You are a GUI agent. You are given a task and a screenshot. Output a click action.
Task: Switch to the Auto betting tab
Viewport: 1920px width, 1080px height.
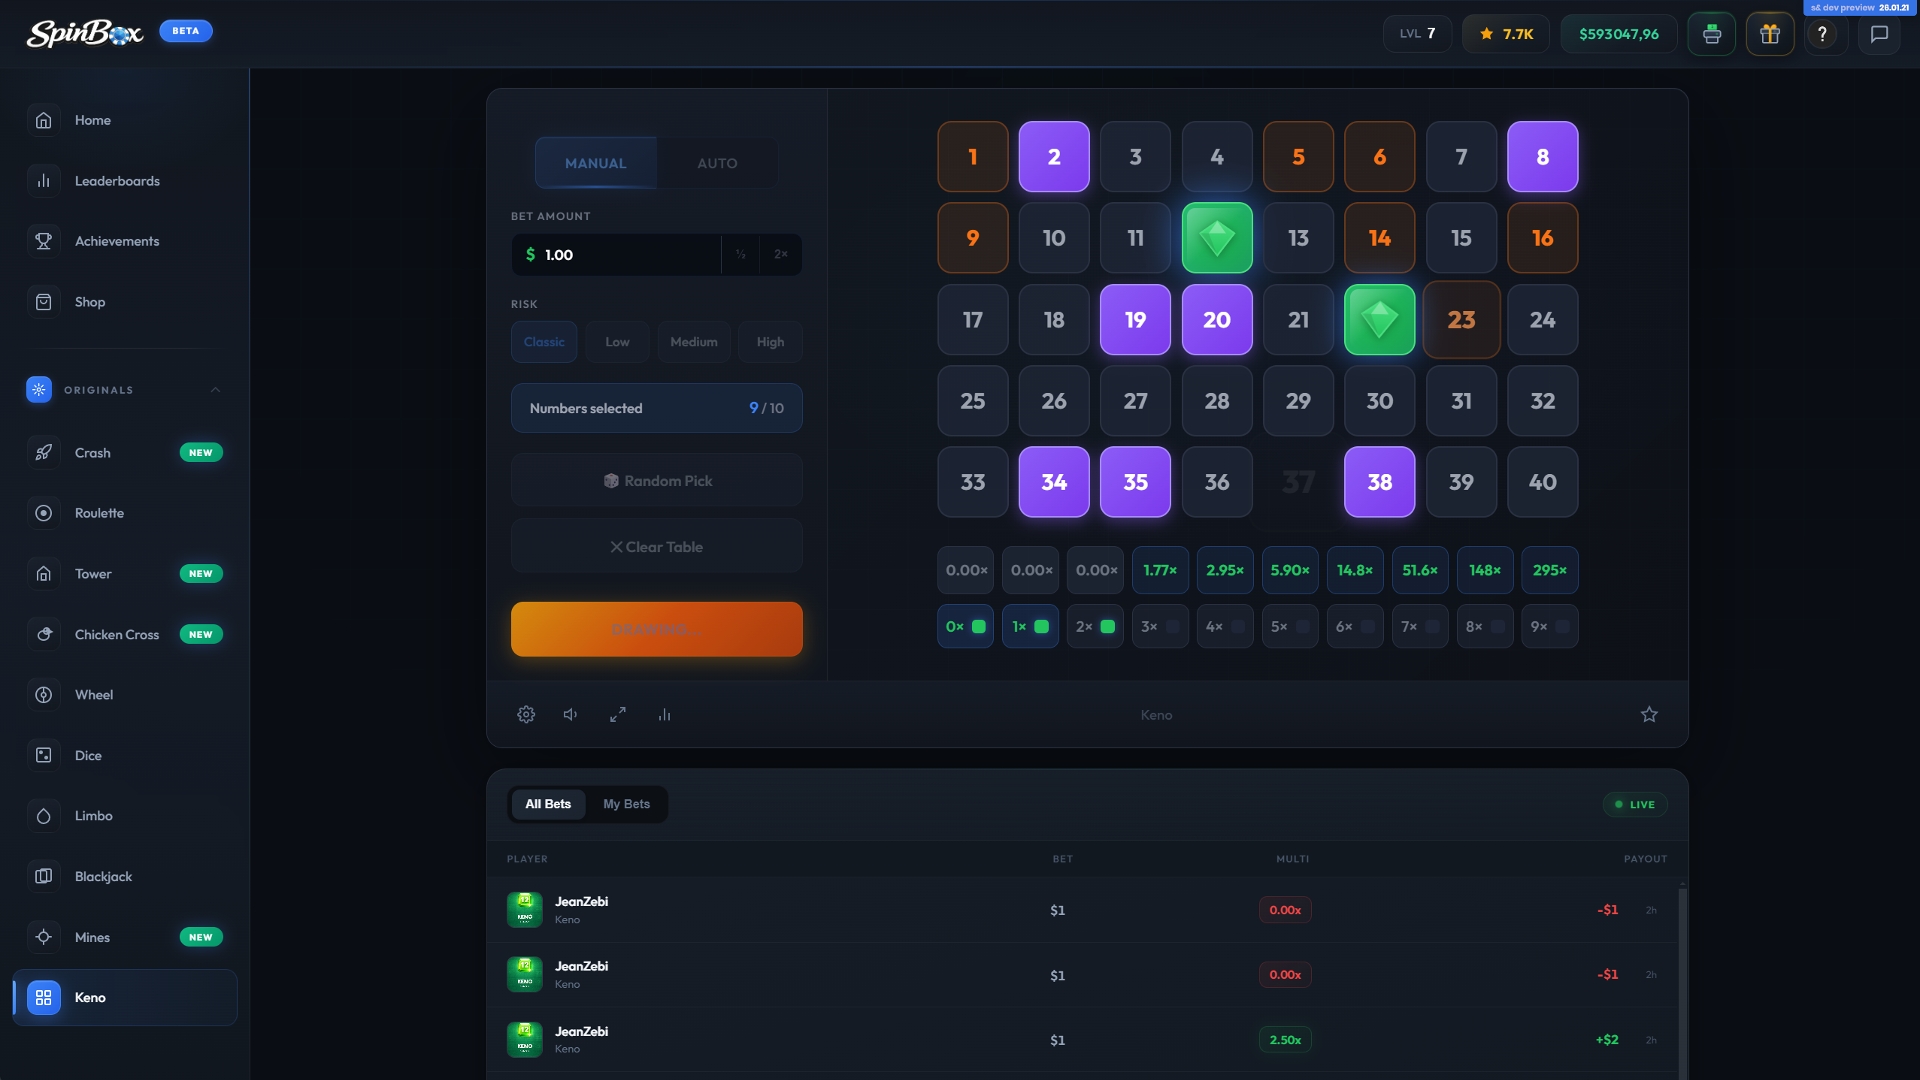point(717,163)
